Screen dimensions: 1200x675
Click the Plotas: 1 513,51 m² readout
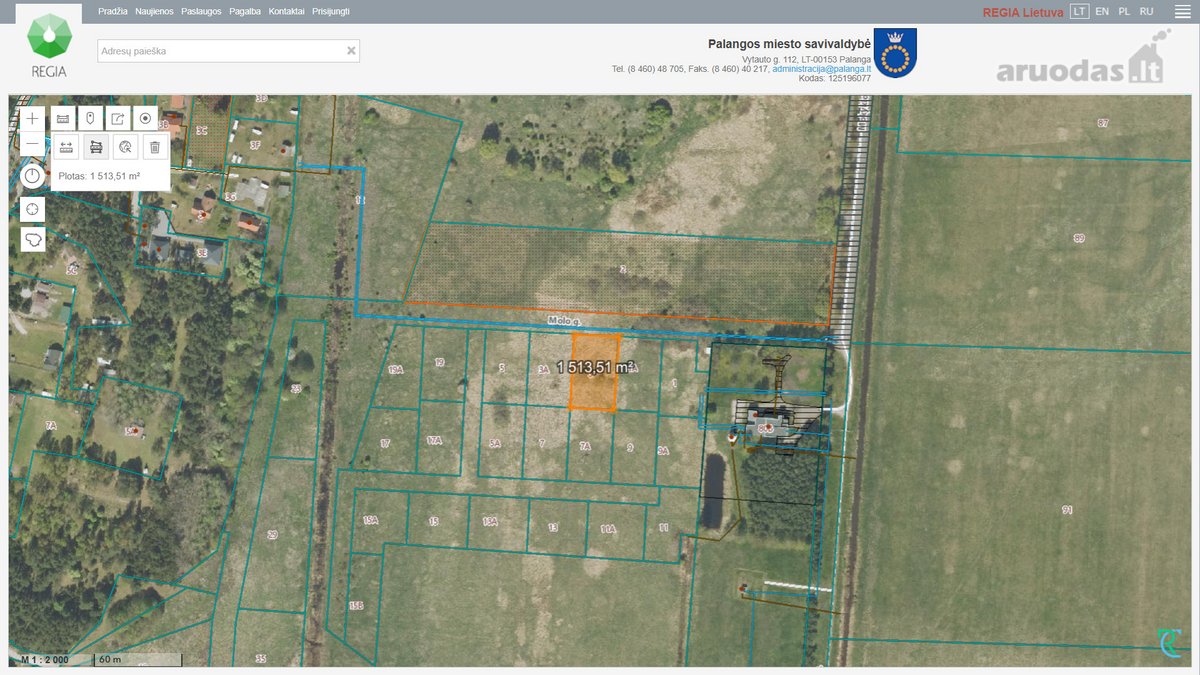pos(99,176)
